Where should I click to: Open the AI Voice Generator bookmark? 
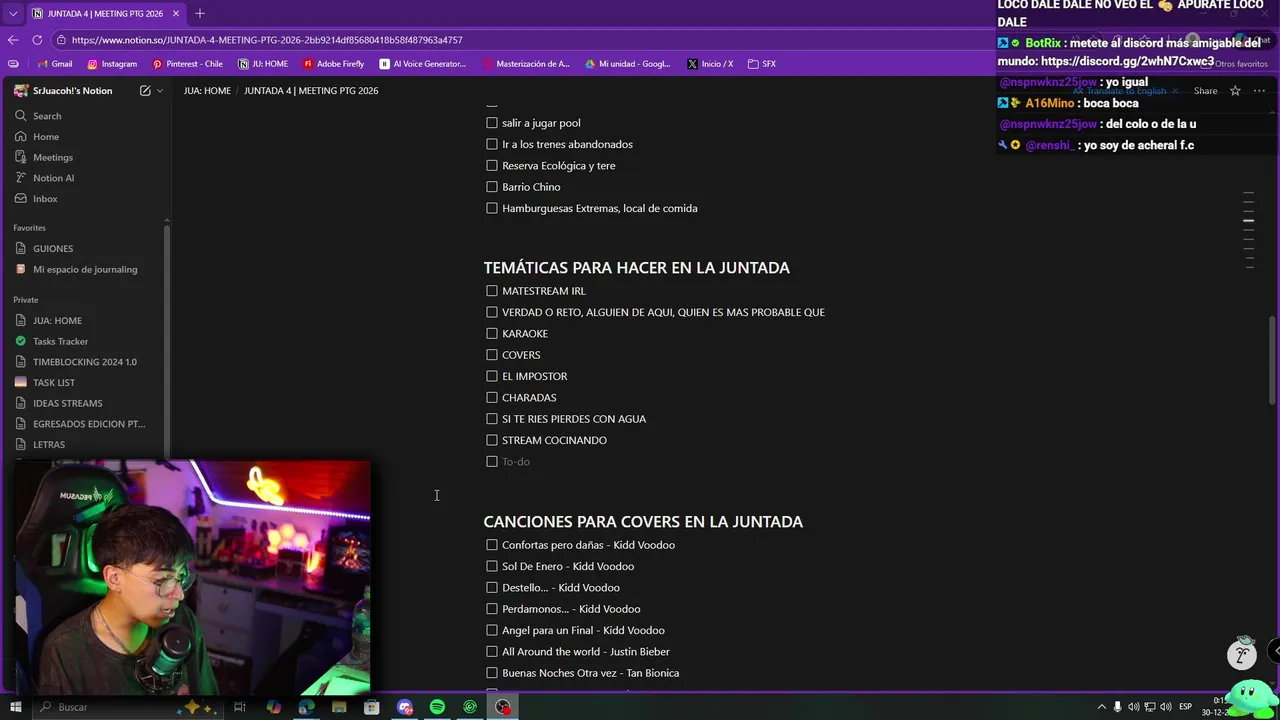(423, 64)
